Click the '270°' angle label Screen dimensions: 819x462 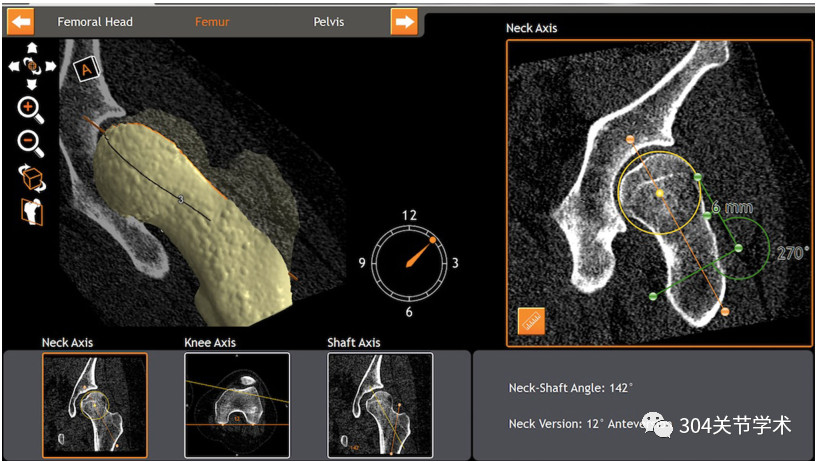coord(792,254)
